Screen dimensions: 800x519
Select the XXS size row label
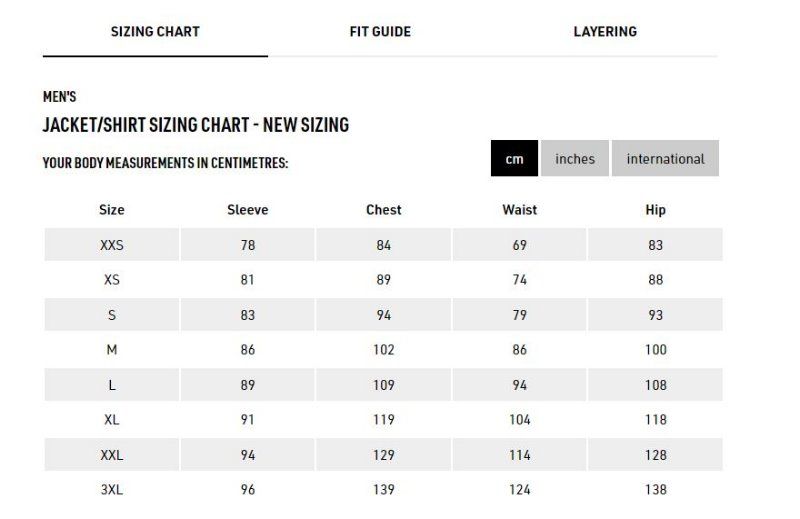tap(112, 245)
